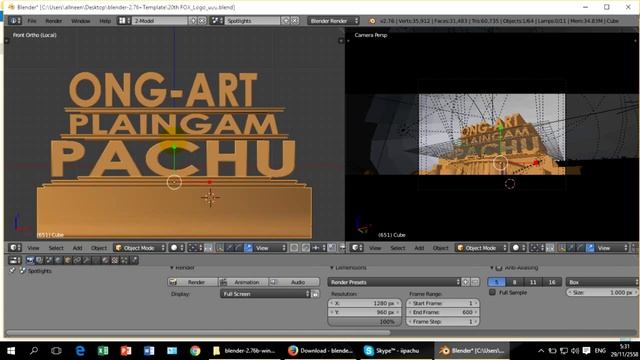Delete the Spotlights scene with the X icon
This screenshot has width=640, height=360.
click(295, 20)
